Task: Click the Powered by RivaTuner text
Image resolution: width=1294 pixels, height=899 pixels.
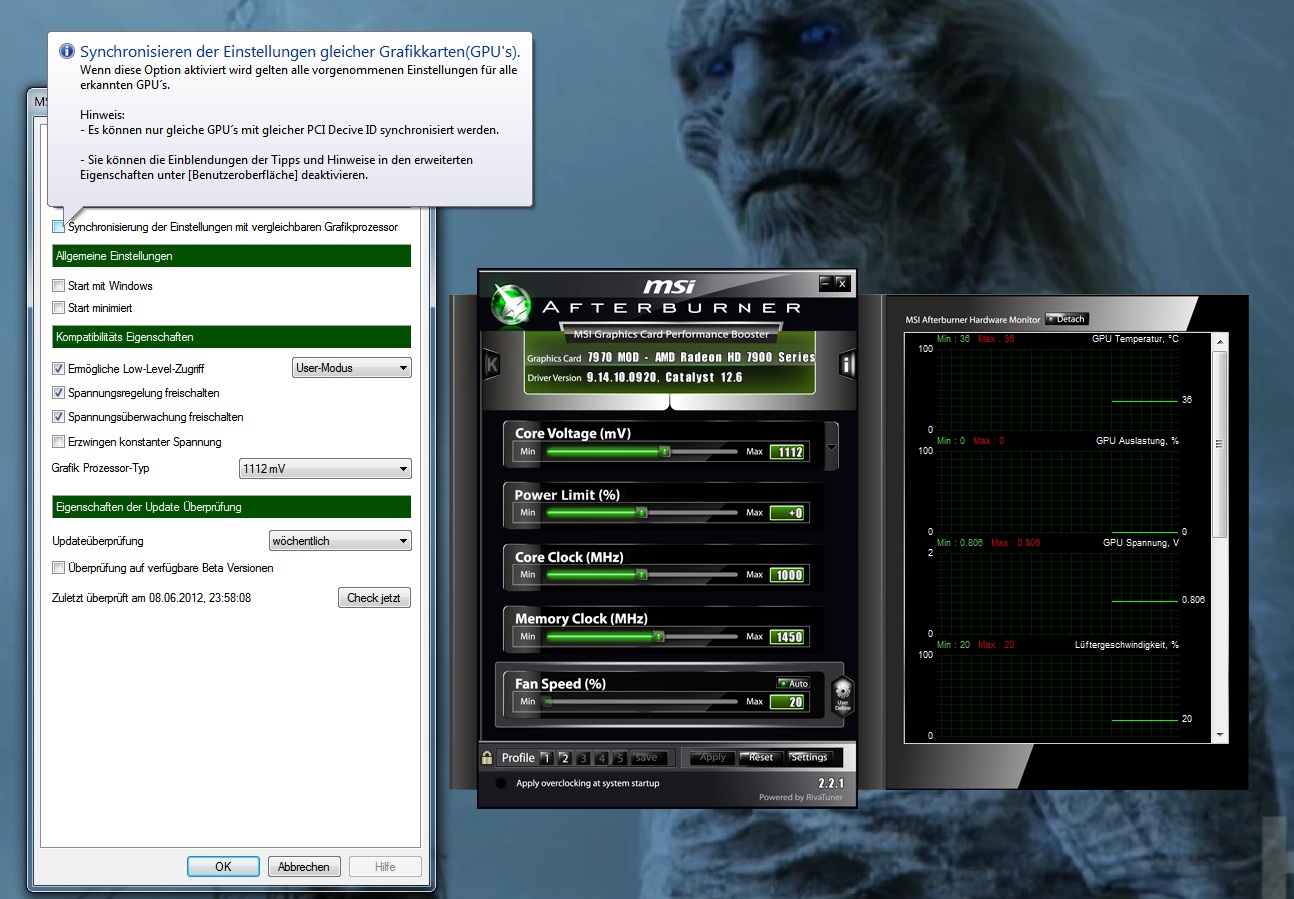Action: [x=800, y=797]
